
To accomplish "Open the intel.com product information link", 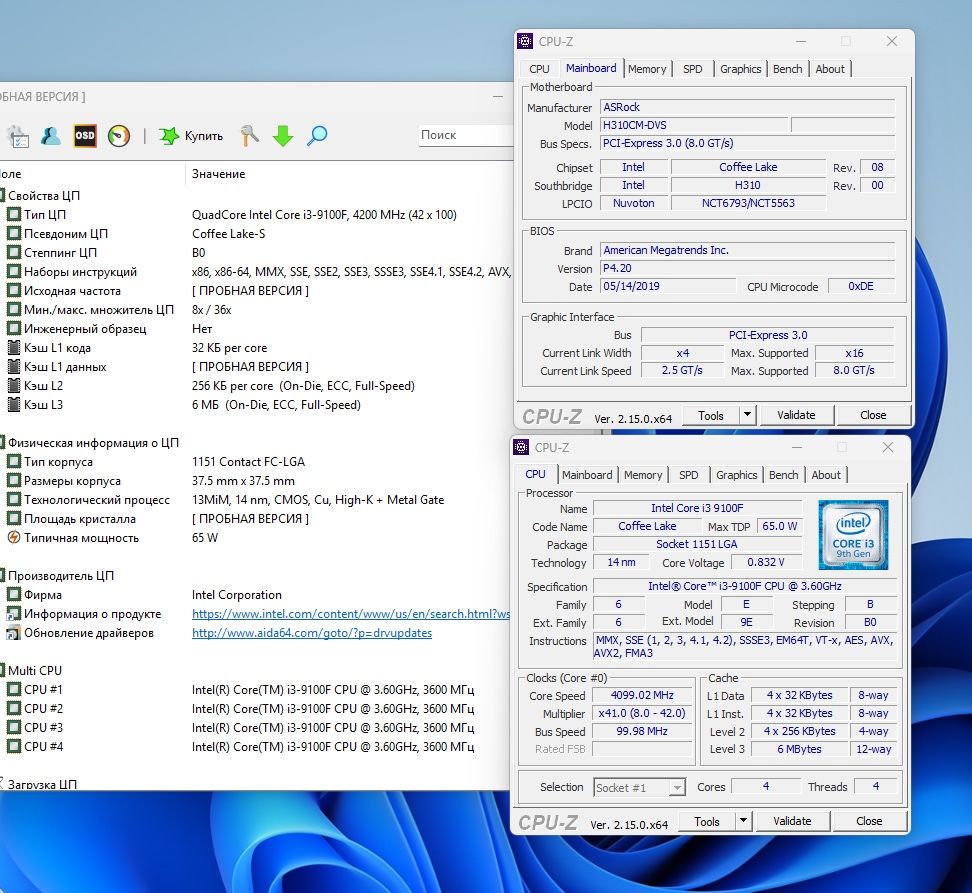I will [351, 614].
